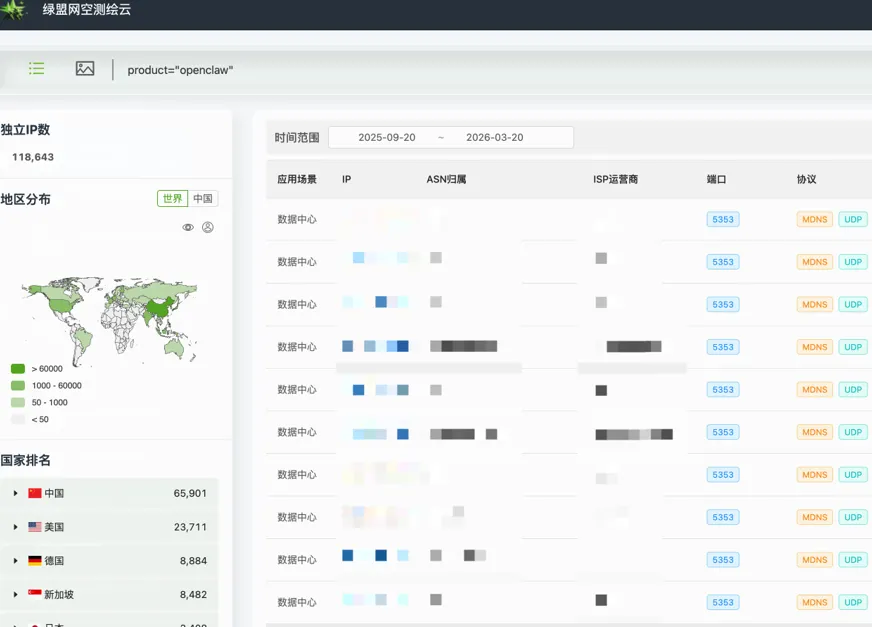Click the 协议 column header
The height and width of the screenshot is (627, 872).
pyautogui.click(x=806, y=179)
